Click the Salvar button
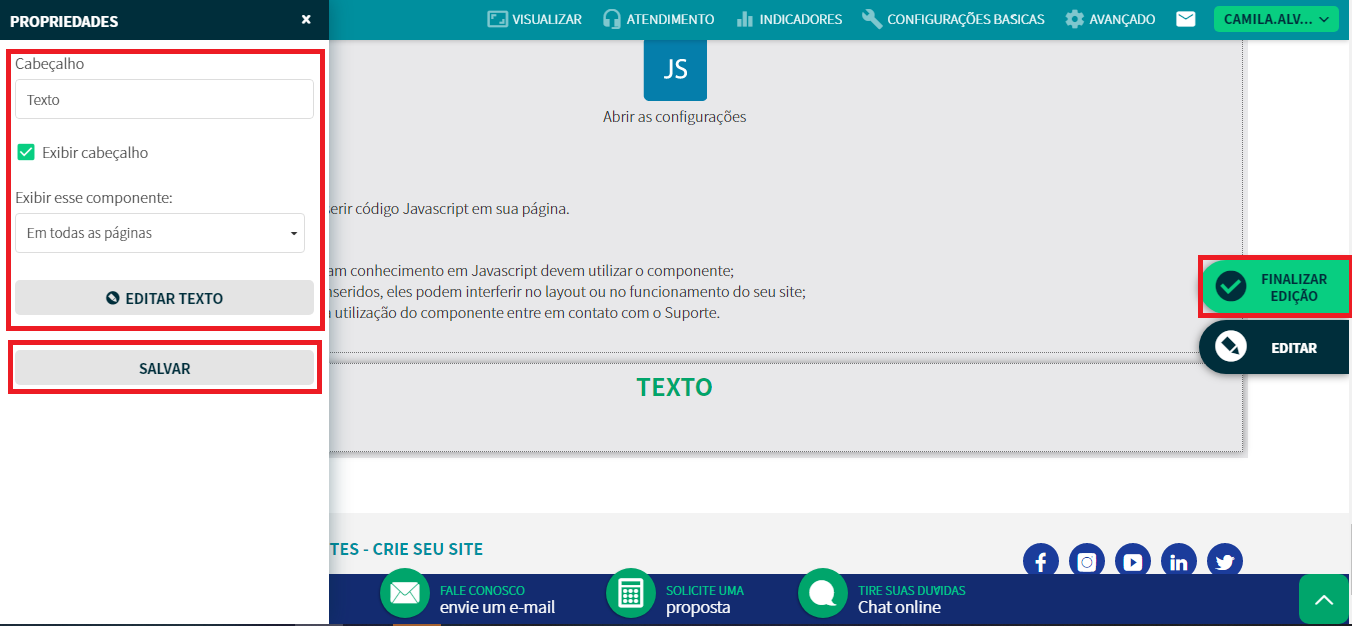Viewport: 1352px width, 626px height. click(164, 368)
